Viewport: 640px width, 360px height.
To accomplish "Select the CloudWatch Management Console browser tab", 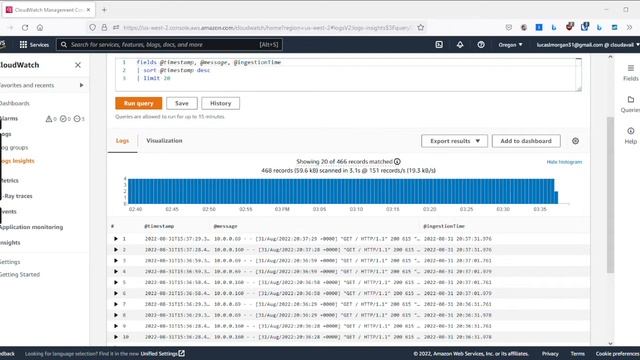I will [48, 9].
